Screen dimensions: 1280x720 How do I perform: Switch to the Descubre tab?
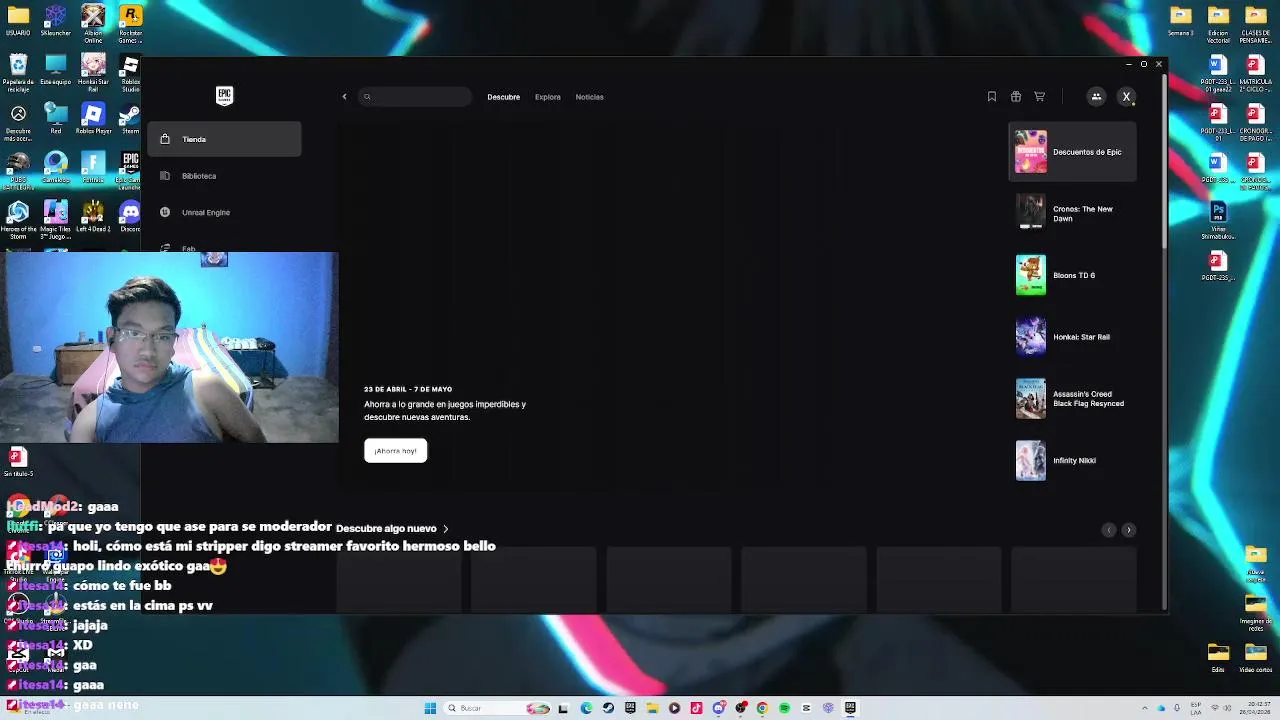503,97
